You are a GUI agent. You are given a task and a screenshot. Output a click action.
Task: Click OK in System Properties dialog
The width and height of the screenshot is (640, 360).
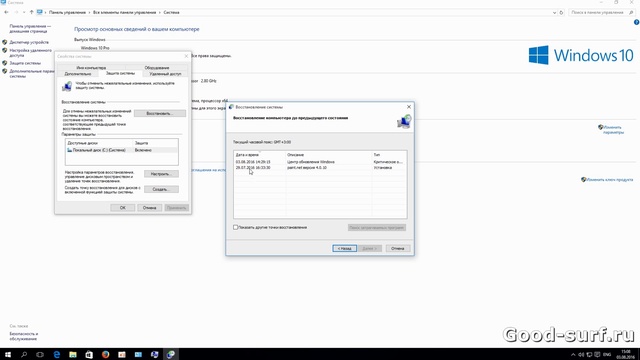tap(122, 208)
